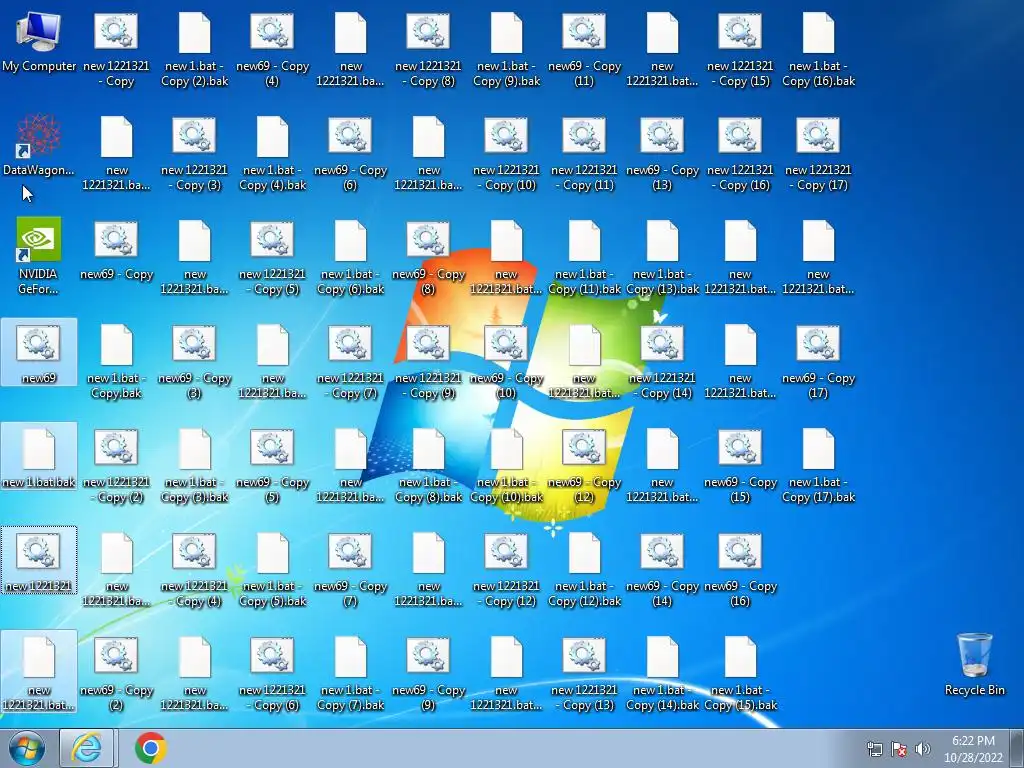The height and width of the screenshot is (768, 1024).
Task: Select batch file new 1221321 - Copy (8)
Action: (428, 50)
